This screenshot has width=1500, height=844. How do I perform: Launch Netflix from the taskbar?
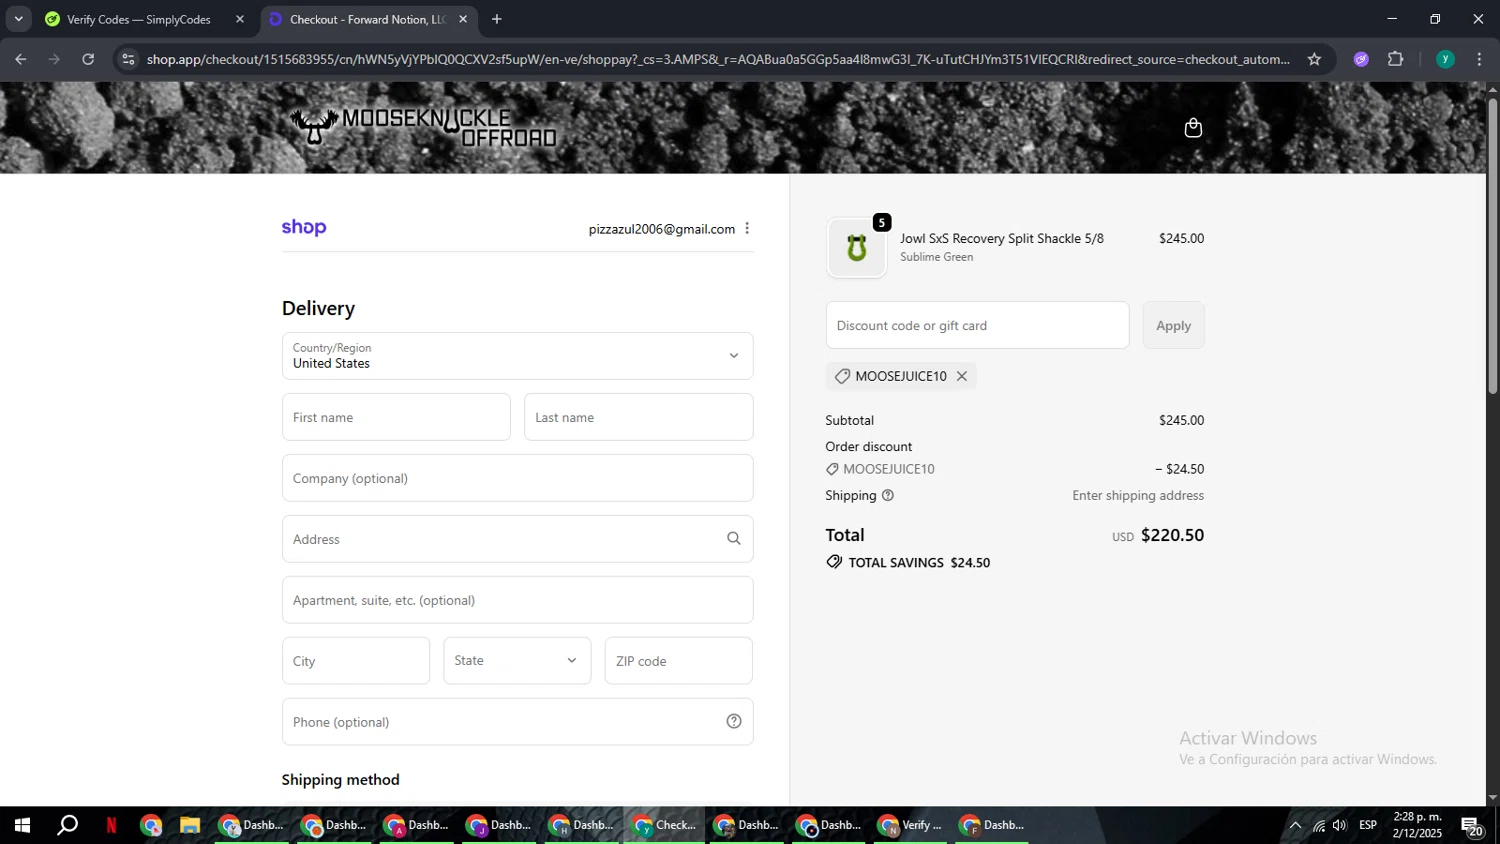(111, 825)
